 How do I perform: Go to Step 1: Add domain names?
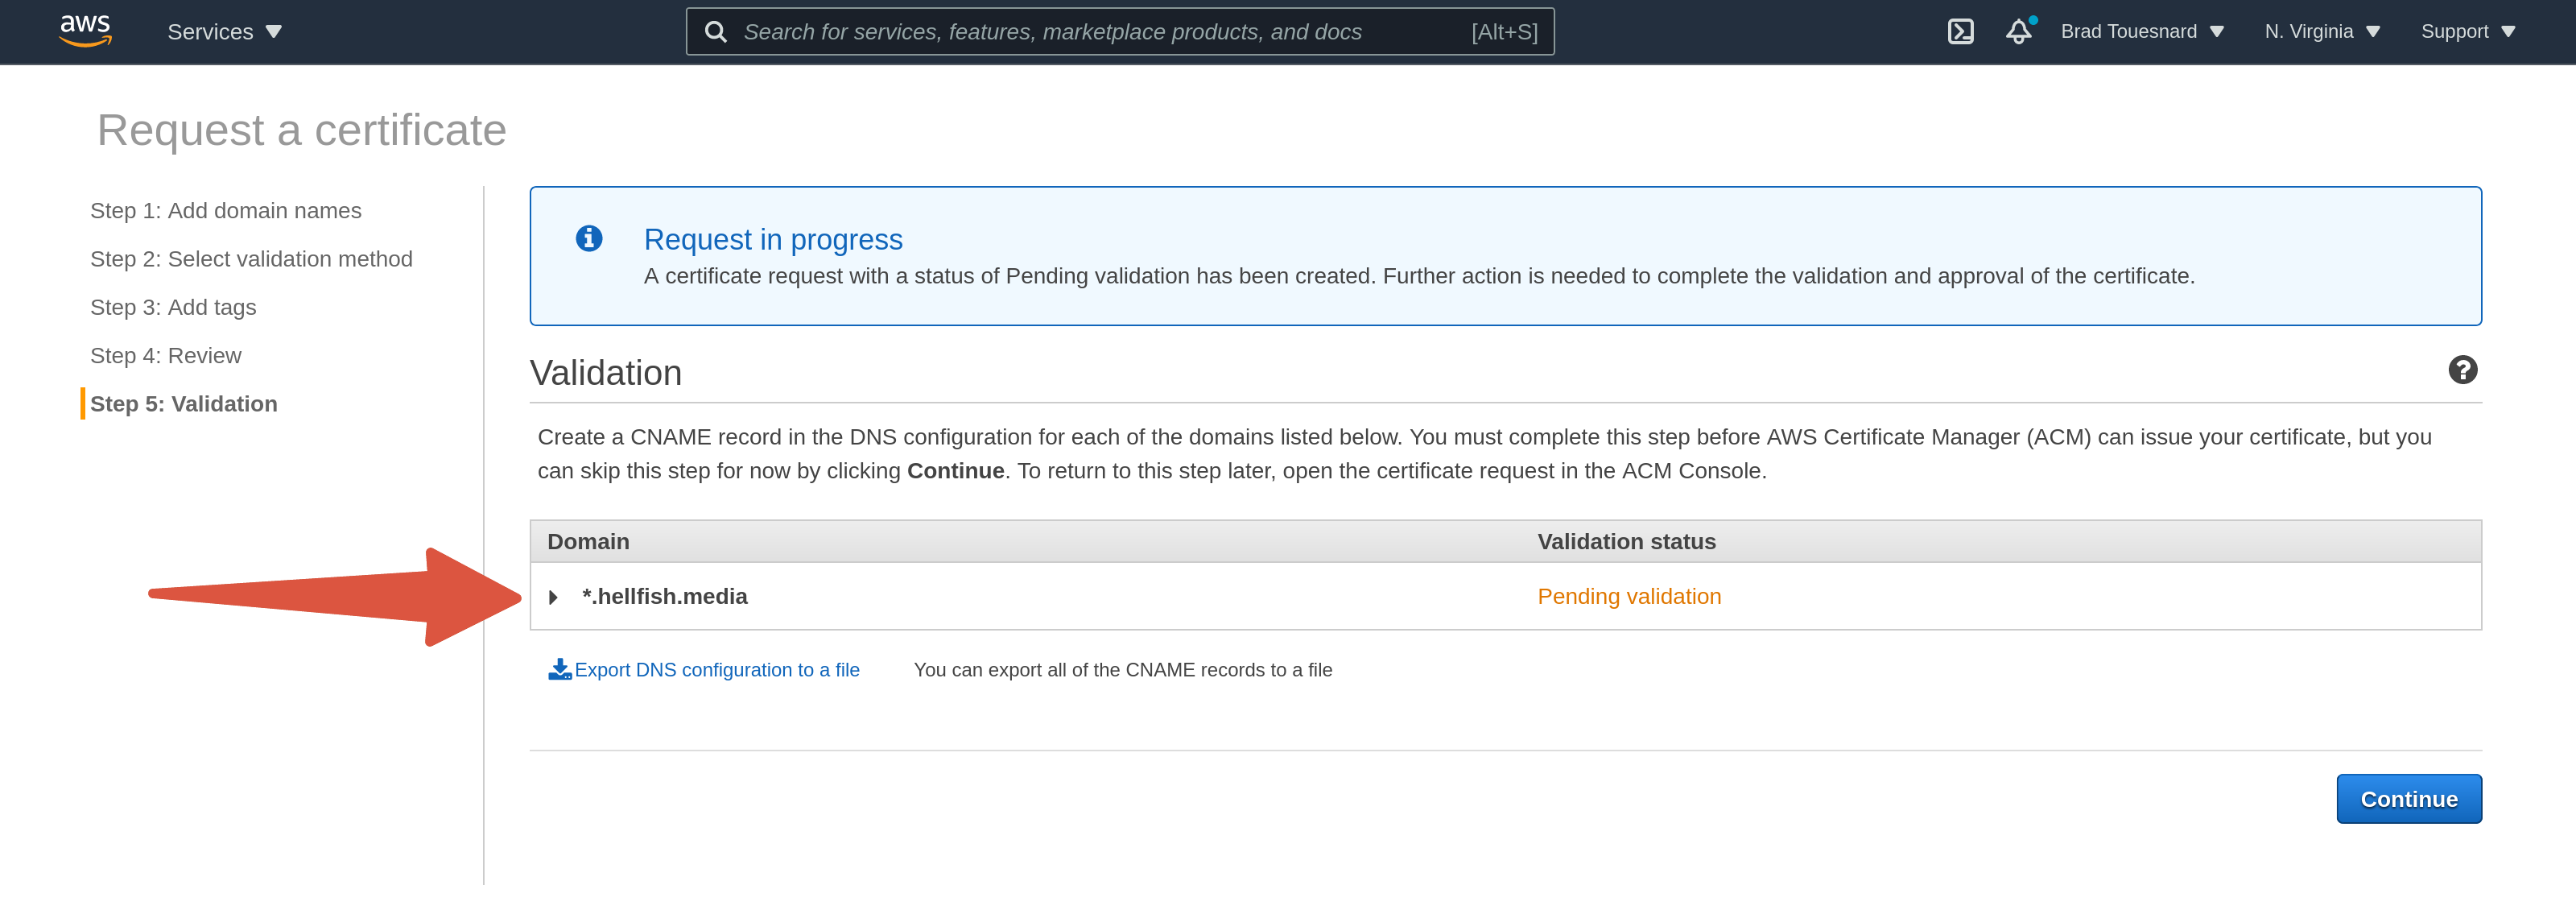coord(225,210)
